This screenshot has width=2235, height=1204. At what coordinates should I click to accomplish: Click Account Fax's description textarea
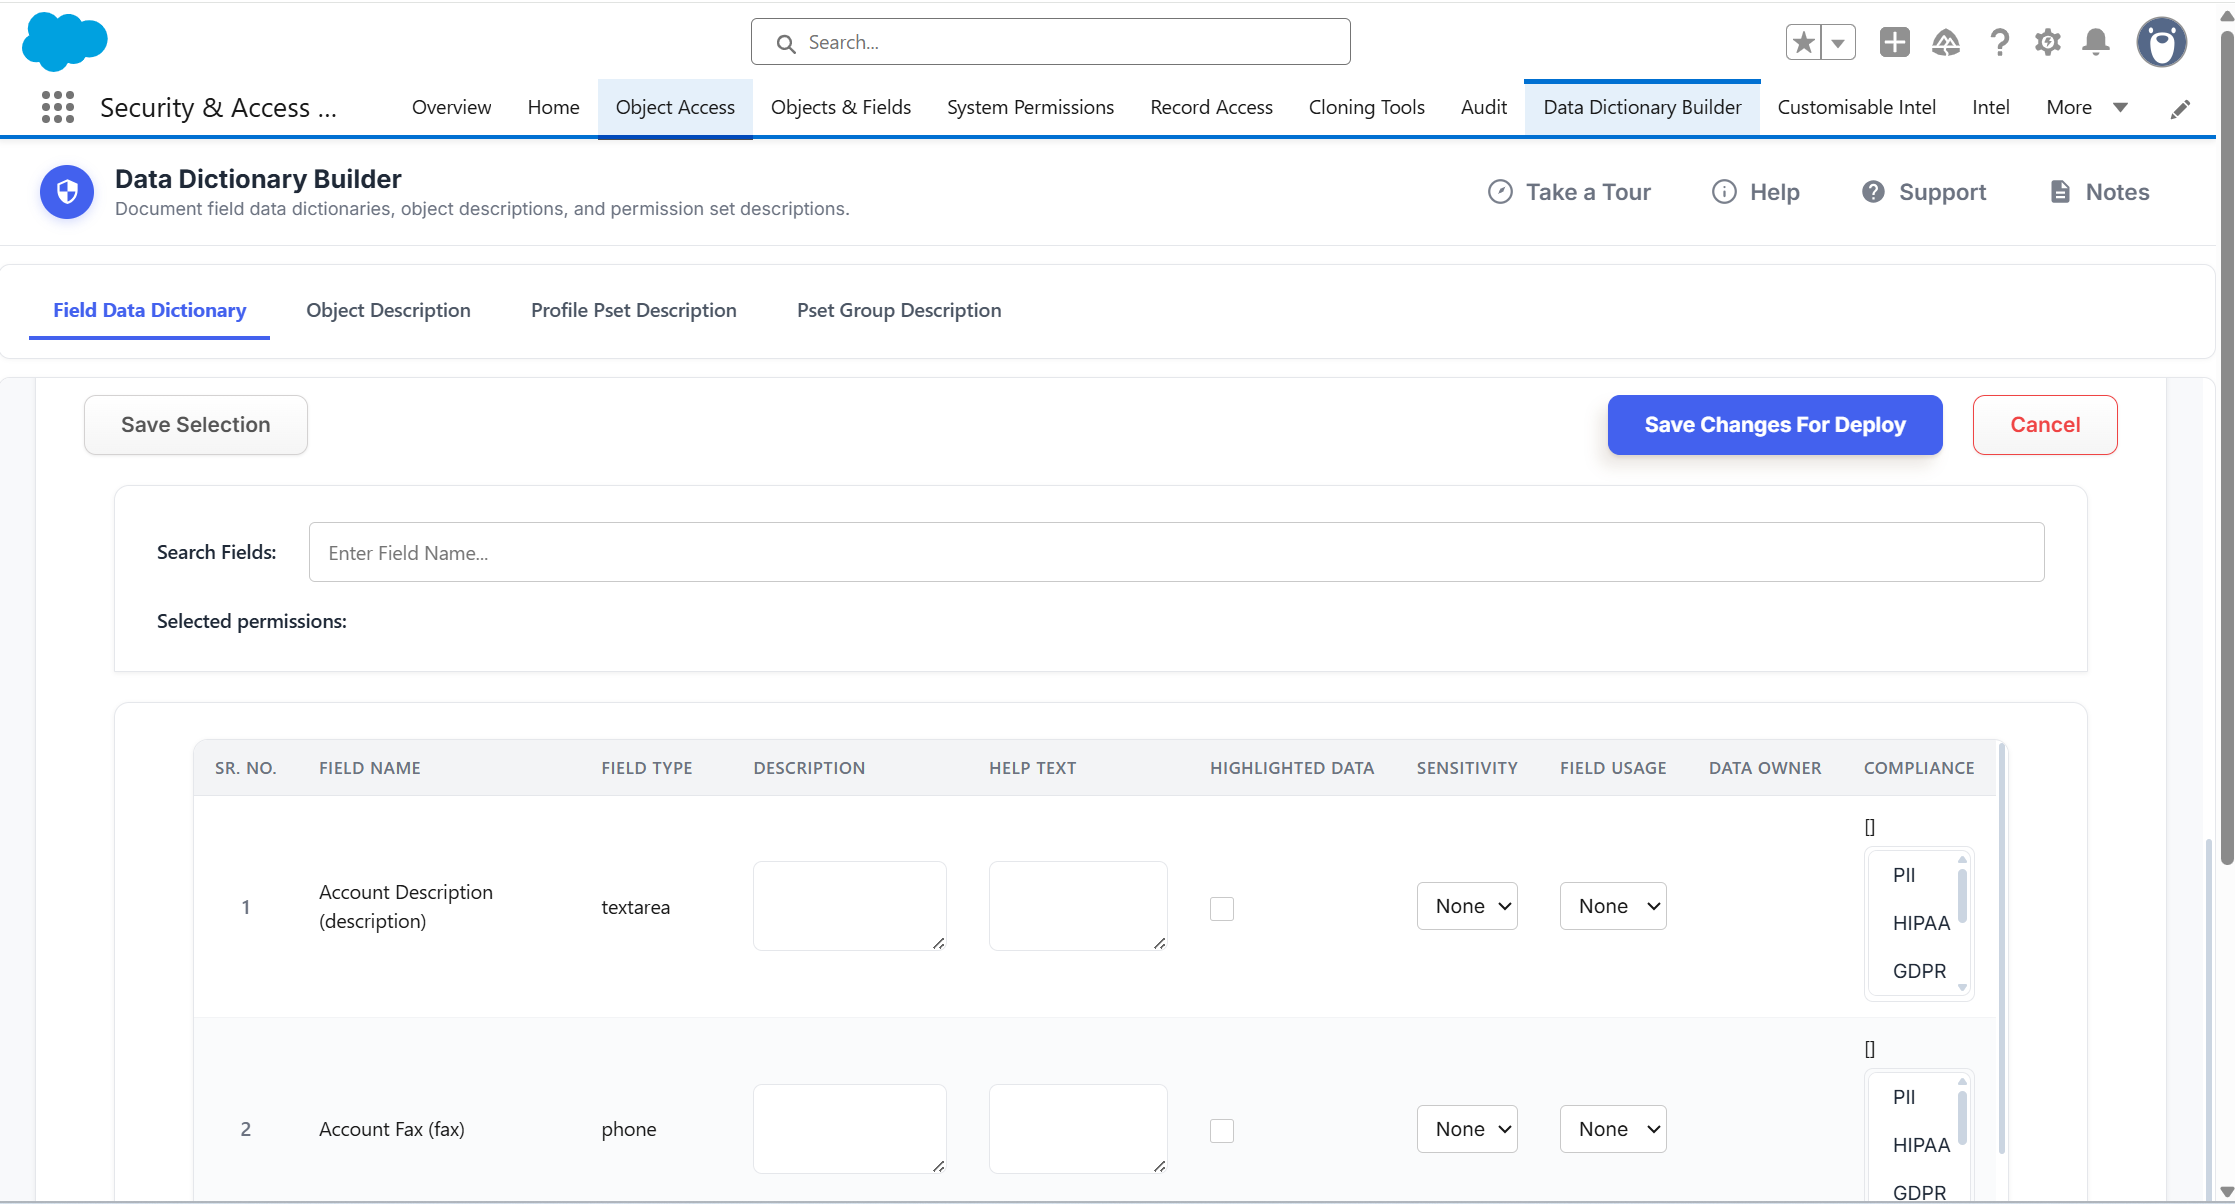849,1129
